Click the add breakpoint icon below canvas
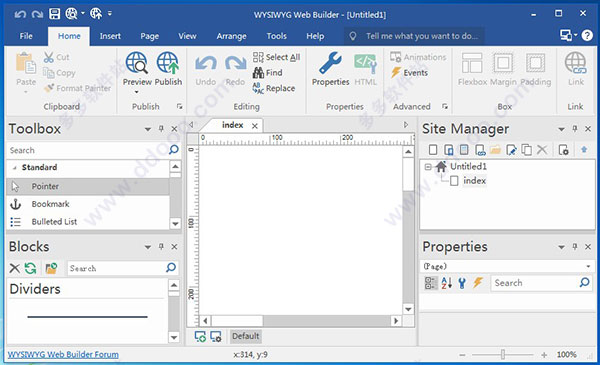 [200, 336]
